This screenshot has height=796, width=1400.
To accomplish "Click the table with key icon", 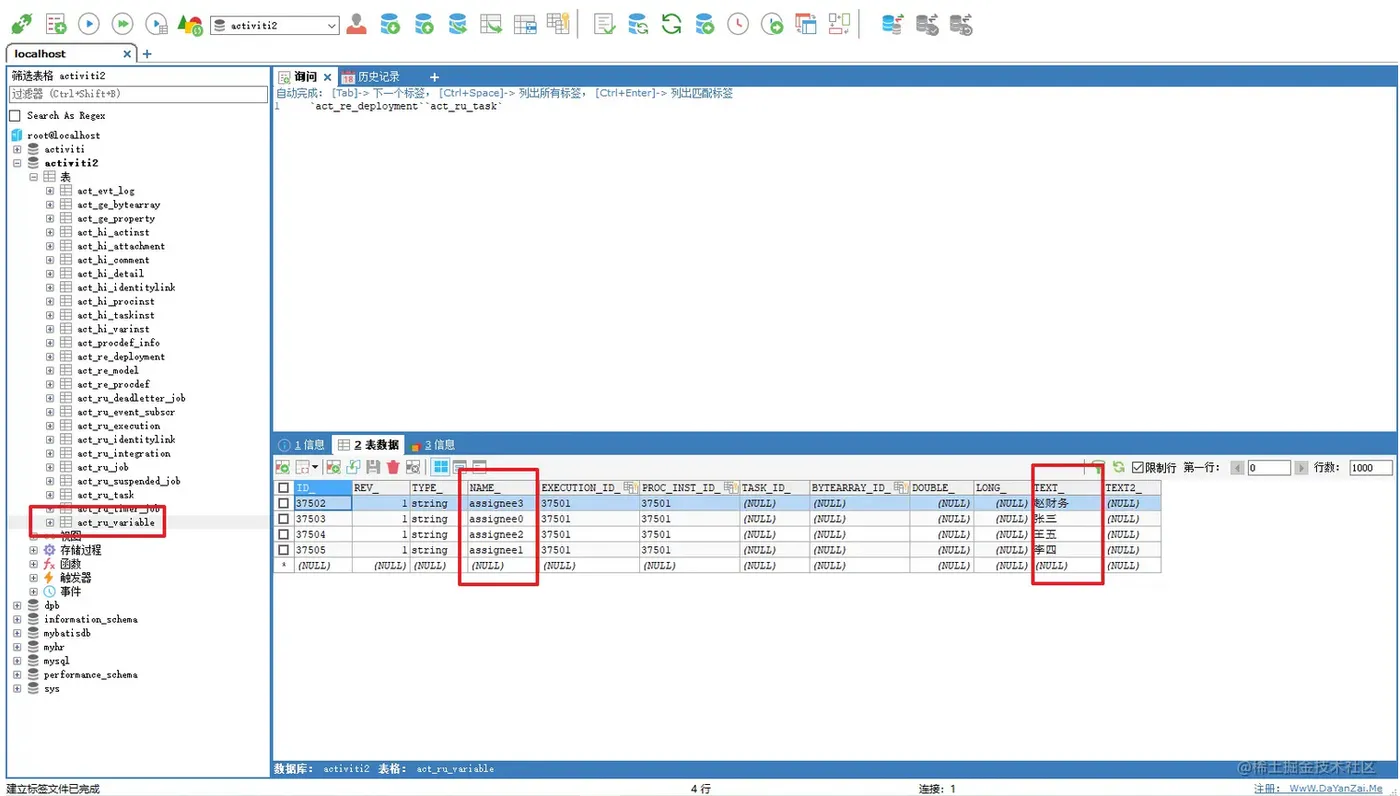I will 558,24.
